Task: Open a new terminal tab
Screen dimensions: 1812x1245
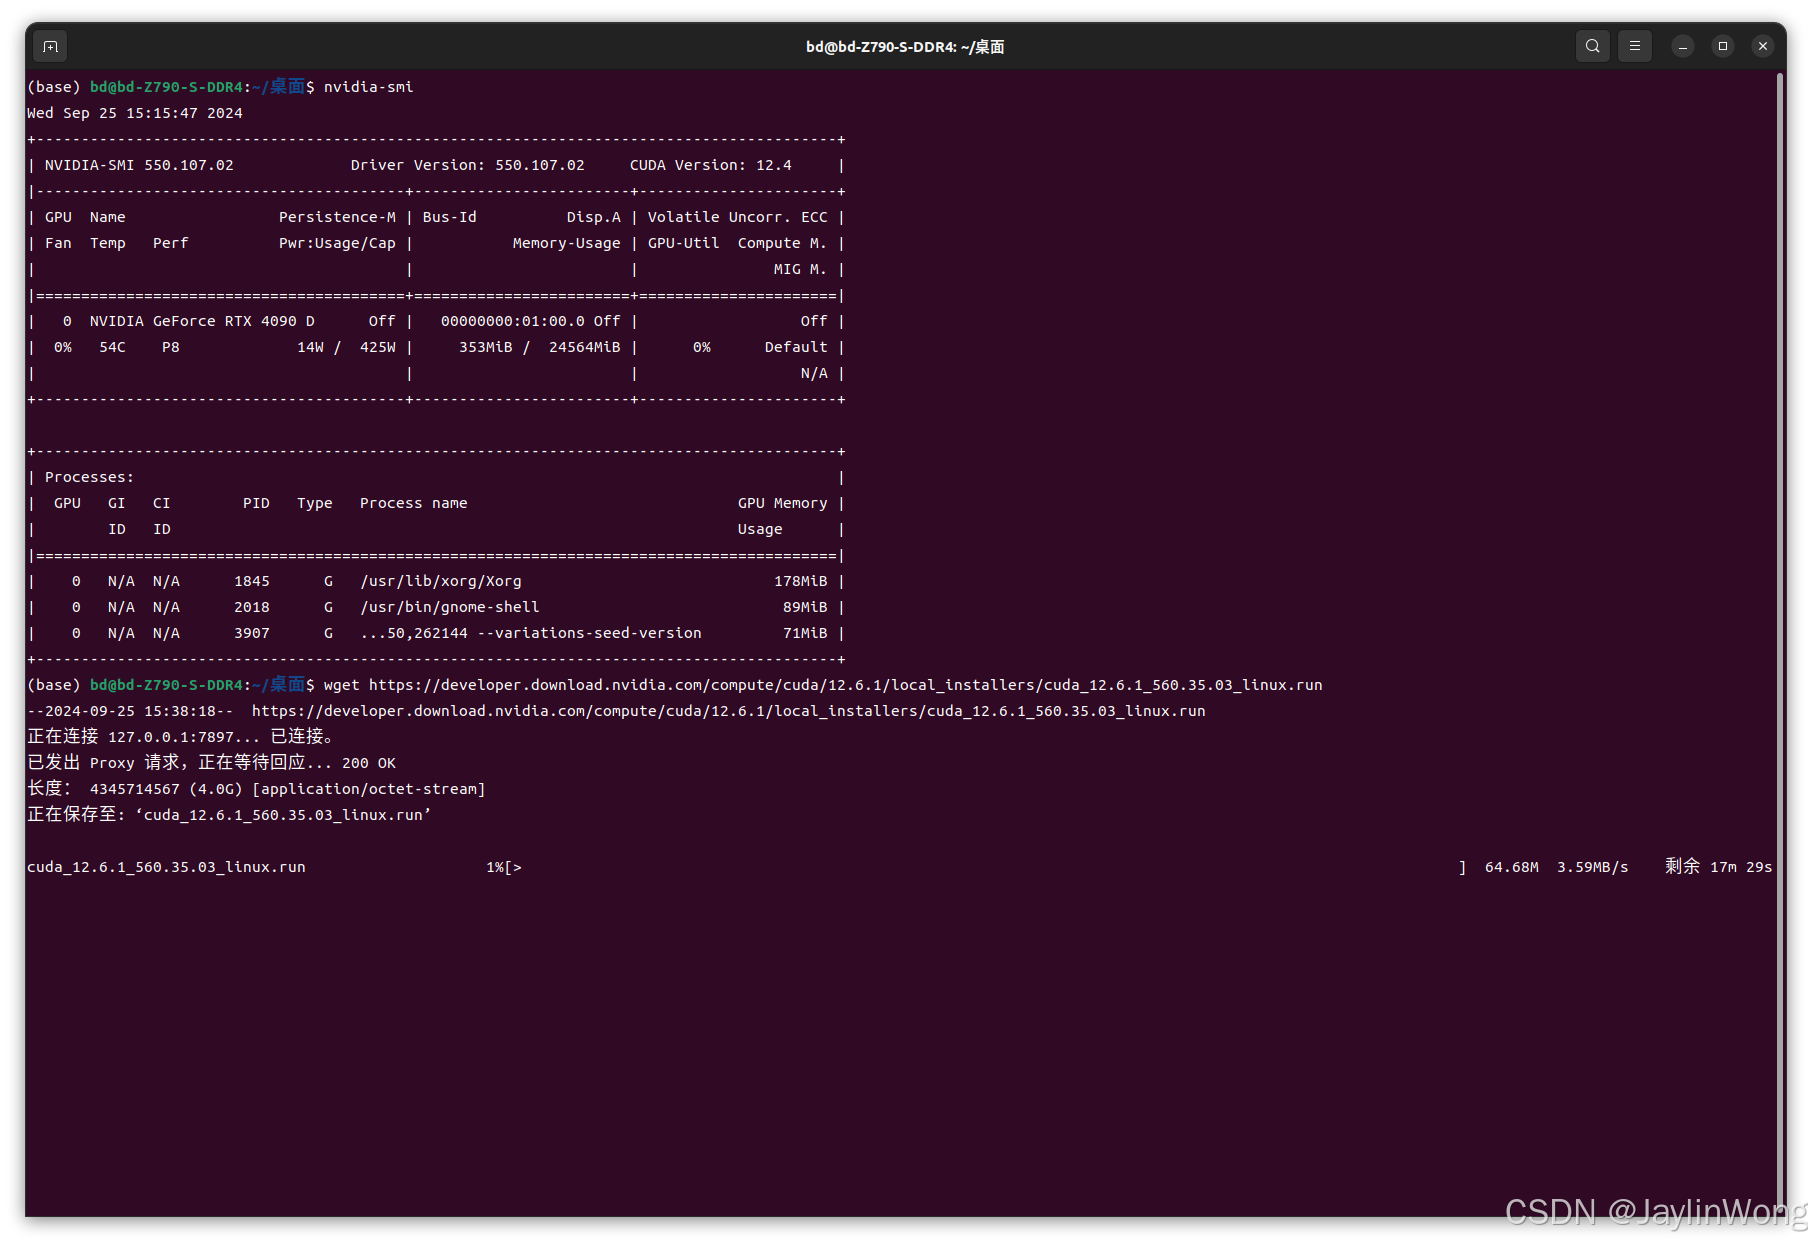Action: (51, 46)
